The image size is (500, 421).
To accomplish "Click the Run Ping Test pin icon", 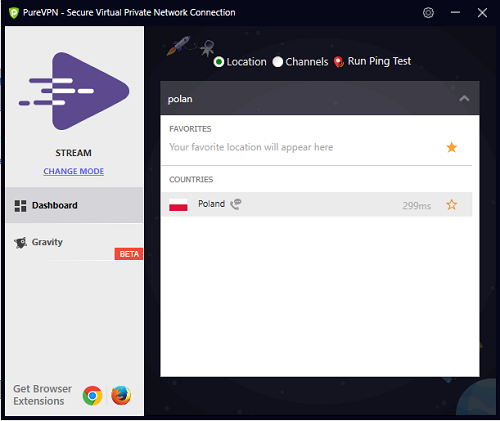I will click(x=339, y=62).
